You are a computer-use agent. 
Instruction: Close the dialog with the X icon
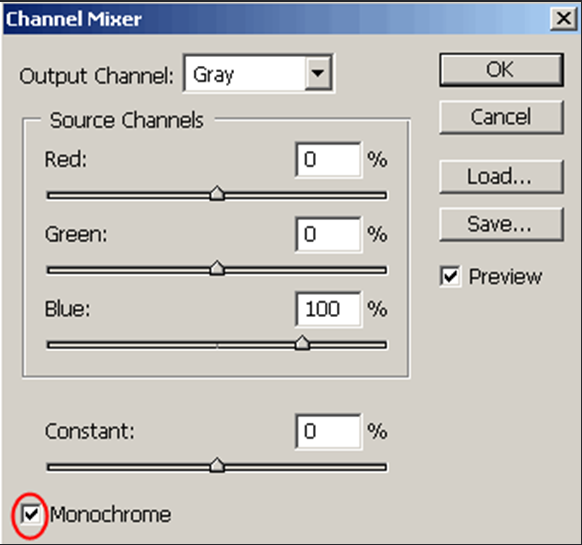[x=563, y=18]
